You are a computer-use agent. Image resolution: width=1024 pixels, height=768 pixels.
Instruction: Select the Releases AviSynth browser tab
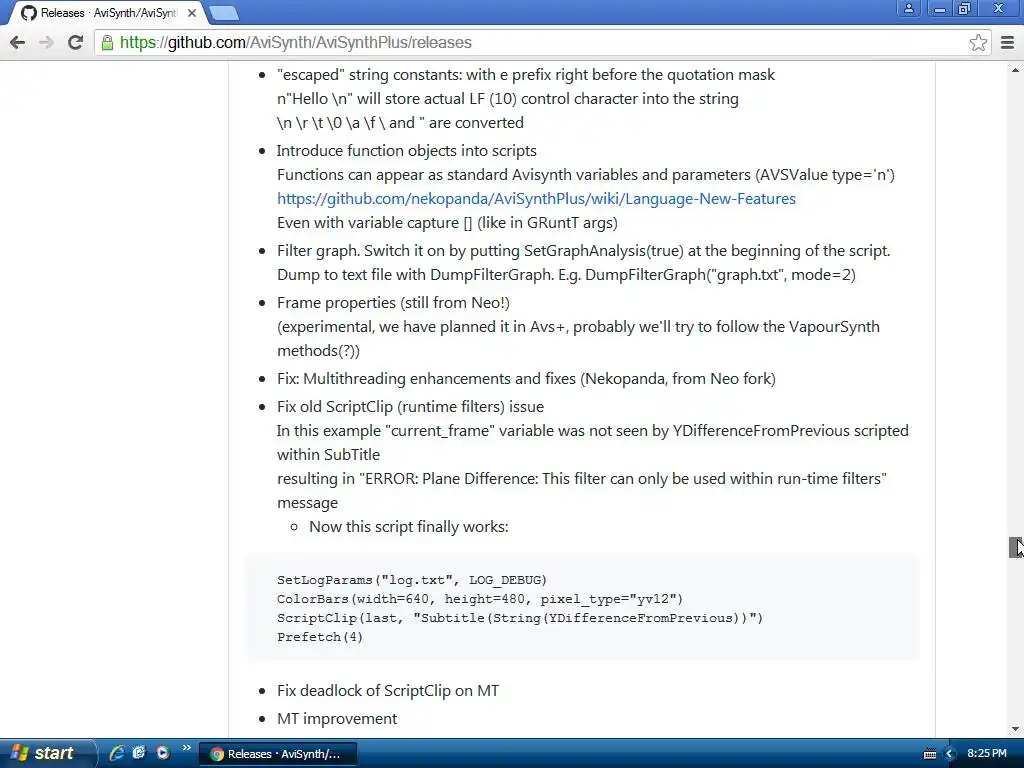[108, 12]
